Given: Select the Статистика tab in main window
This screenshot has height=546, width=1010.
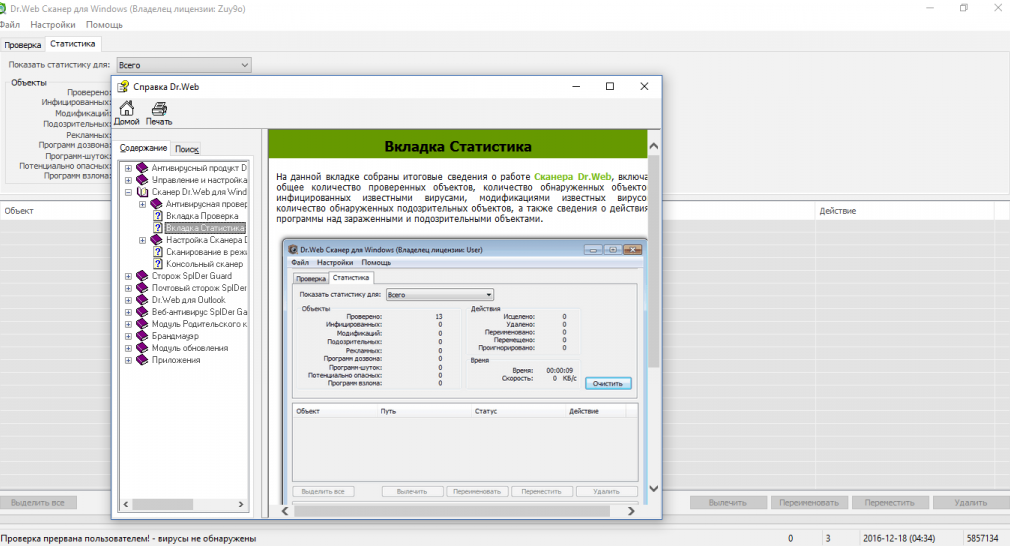Looking at the screenshot, I should 73,44.
